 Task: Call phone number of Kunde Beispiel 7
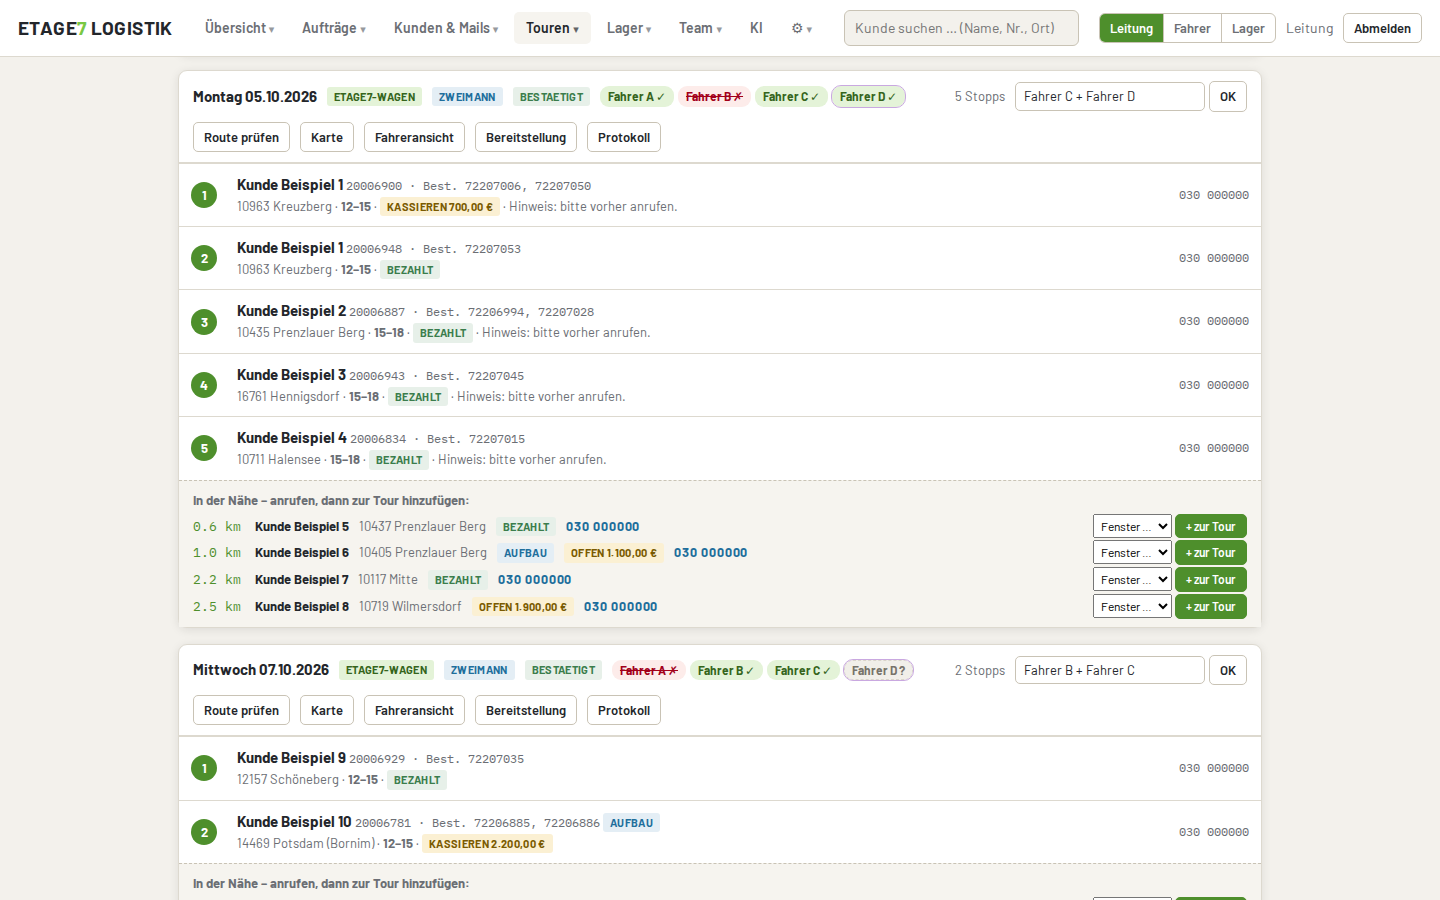pos(535,580)
